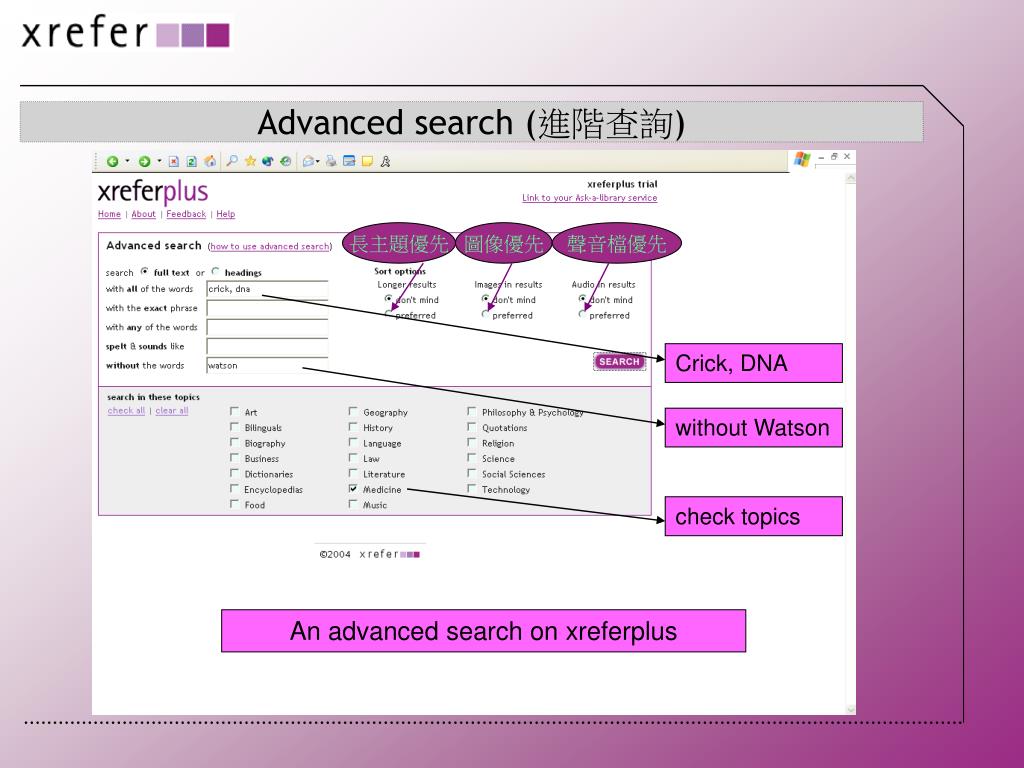Click the 'with all of the words' field
Image resolution: width=1024 pixels, height=768 pixels.
[x=267, y=289]
